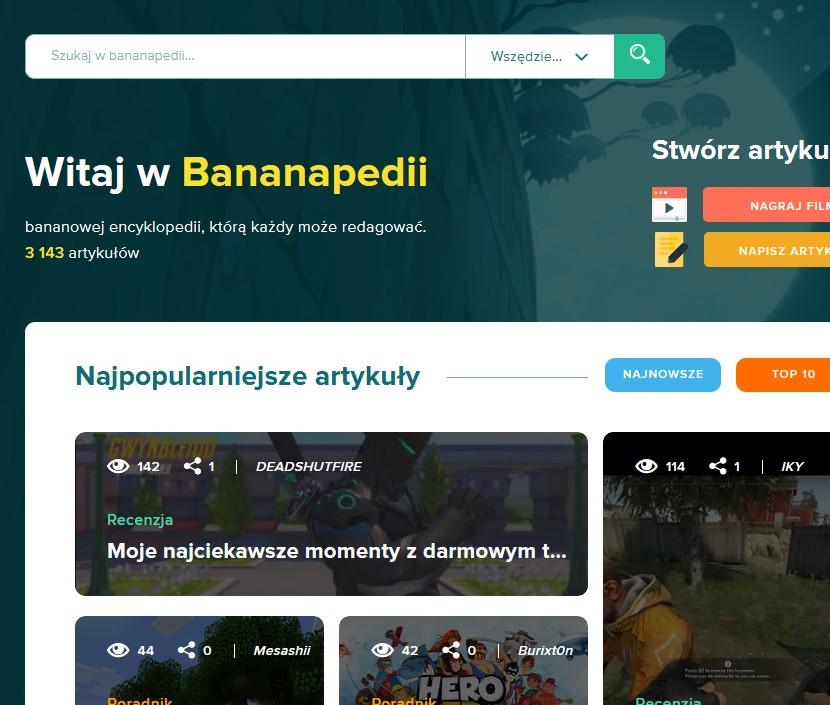830x705 pixels.
Task: Focus the 'Szukaj w bananapedii...' search field
Action: click(x=245, y=56)
